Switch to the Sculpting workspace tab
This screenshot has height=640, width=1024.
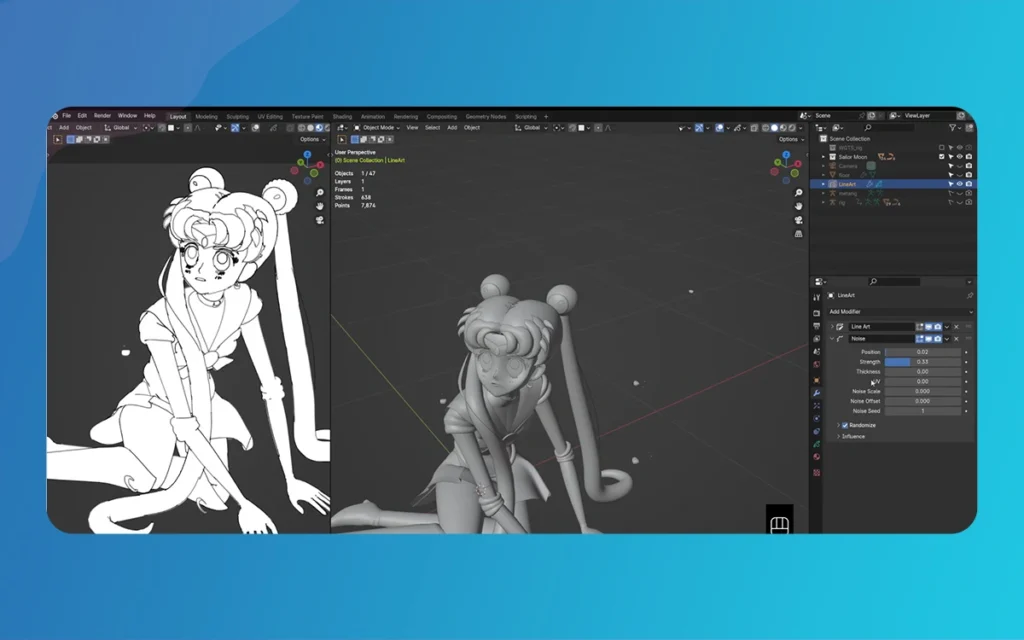point(237,117)
